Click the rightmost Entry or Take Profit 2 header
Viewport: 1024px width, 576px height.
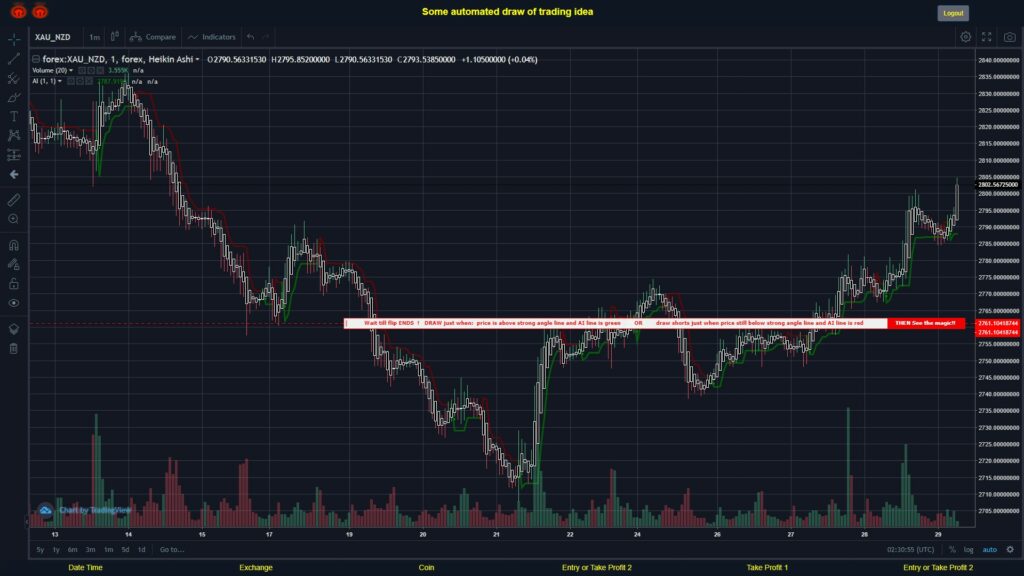938,568
